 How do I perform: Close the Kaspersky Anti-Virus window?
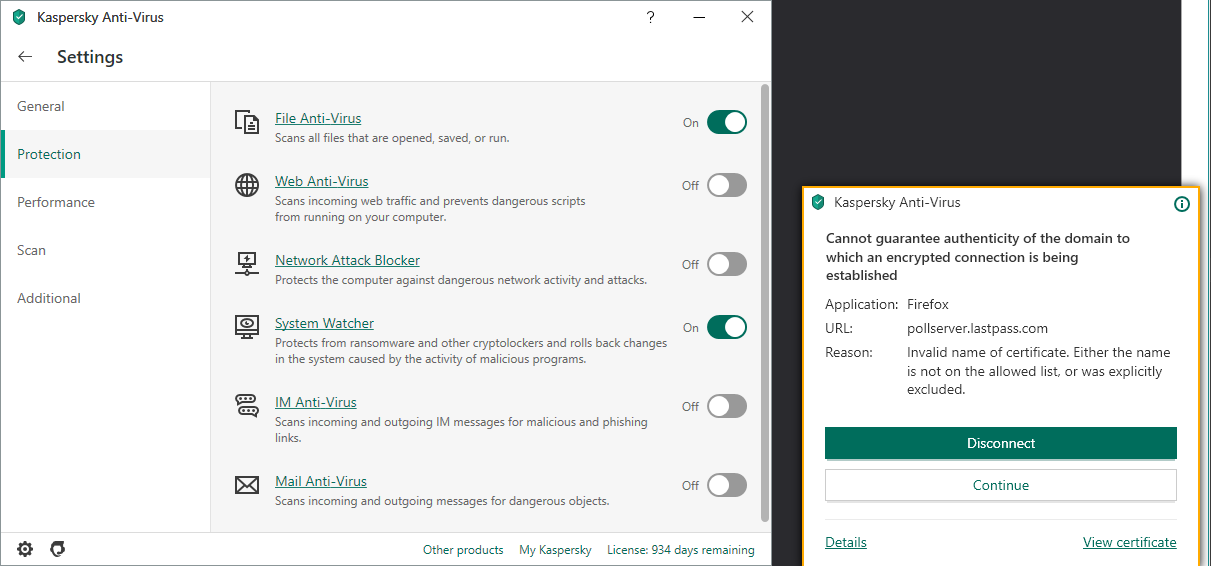(747, 17)
